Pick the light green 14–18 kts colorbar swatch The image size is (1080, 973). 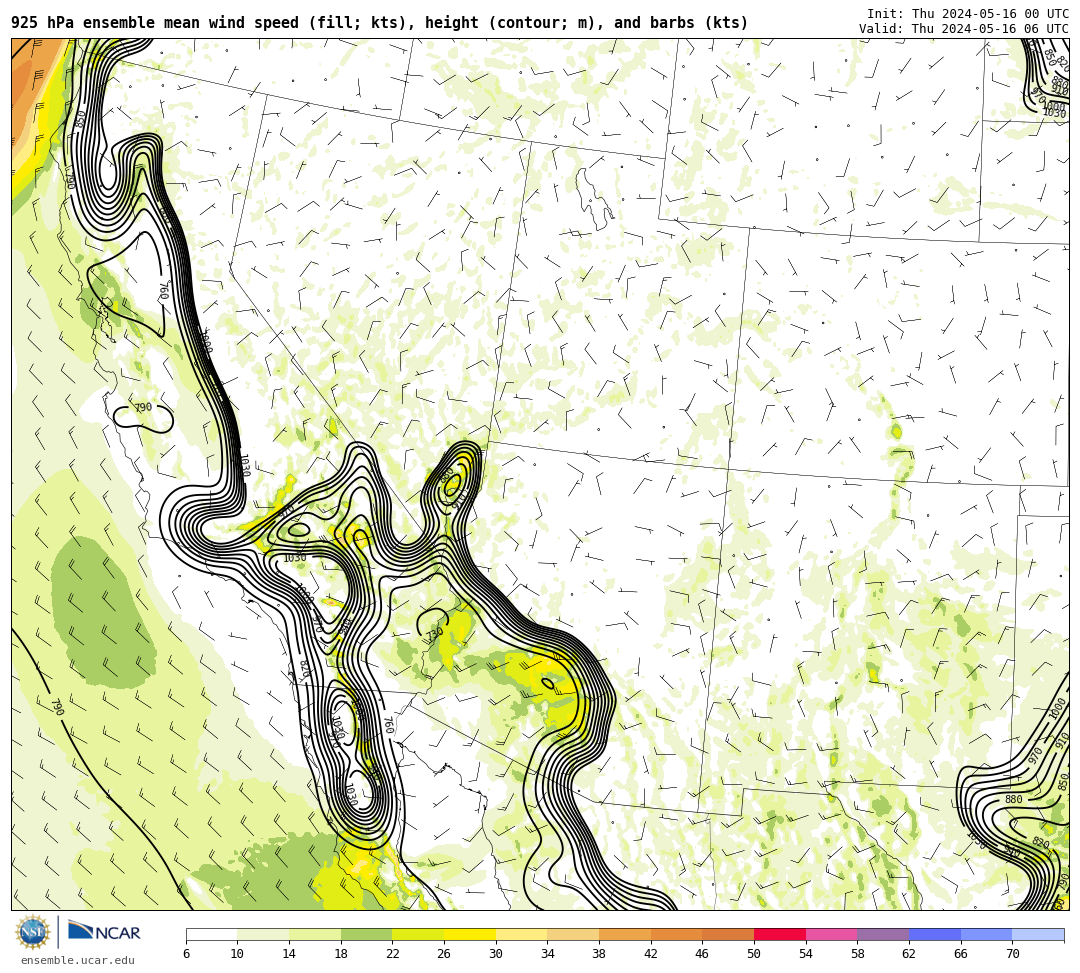click(315, 934)
